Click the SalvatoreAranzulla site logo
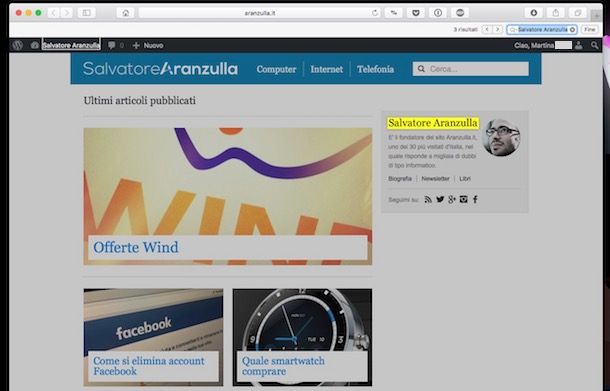 (160, 69)
